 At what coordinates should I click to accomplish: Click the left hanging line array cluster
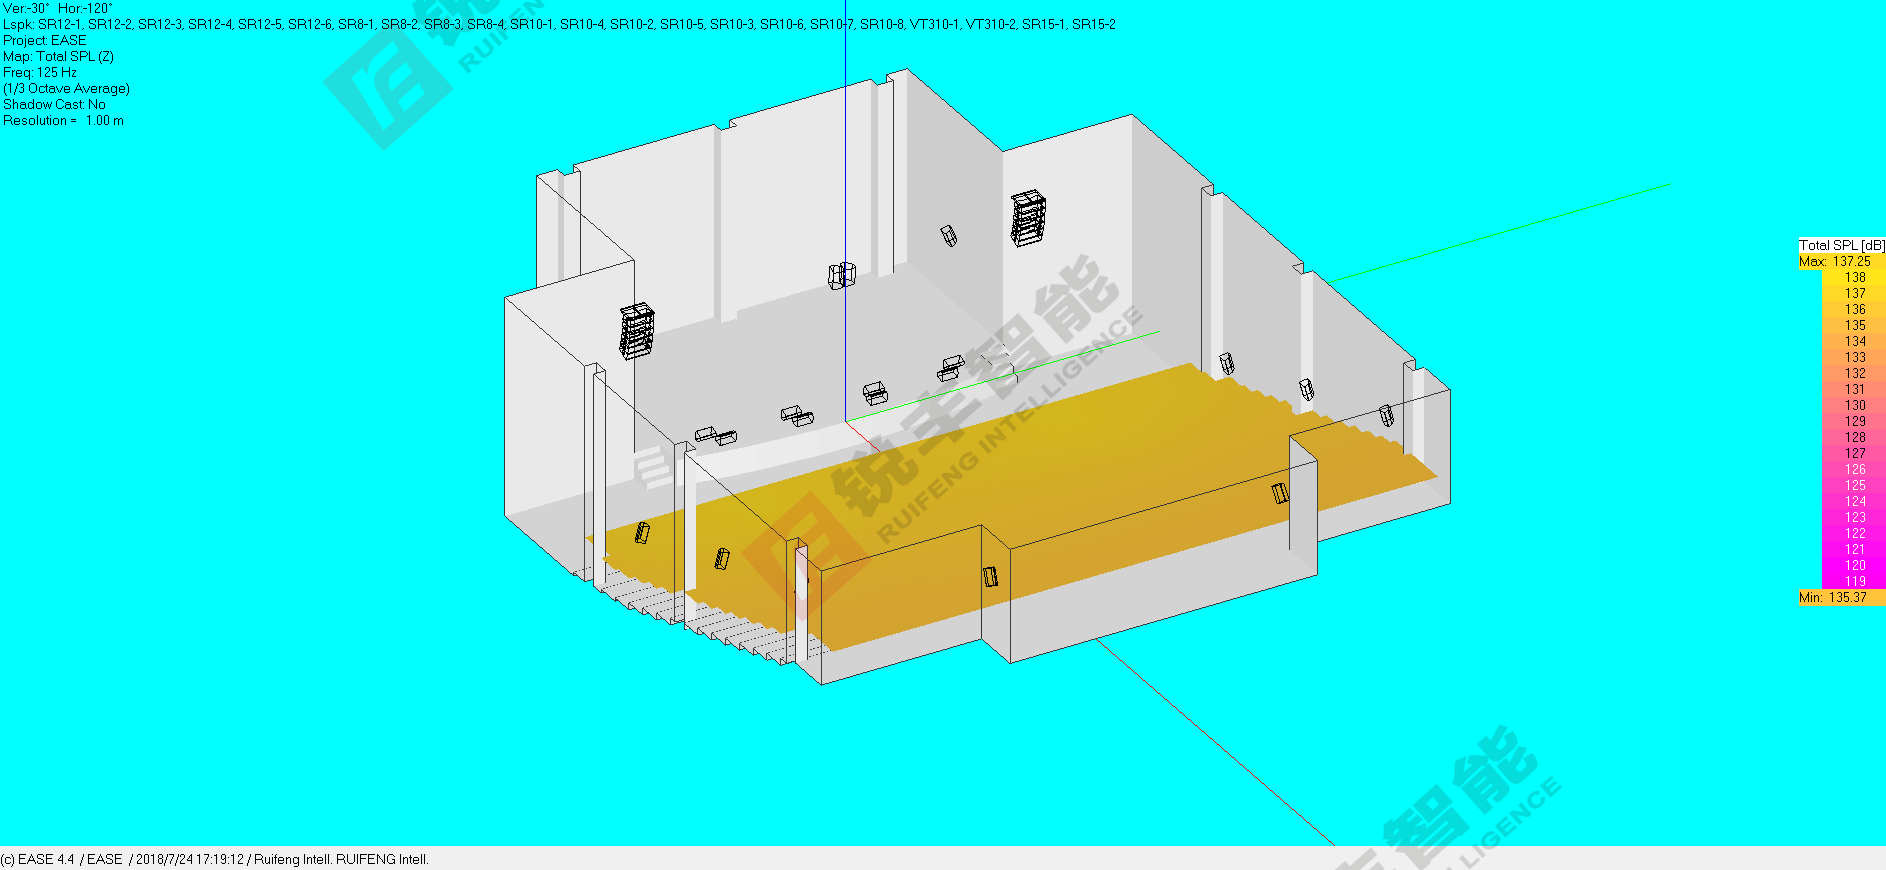(x=636, y=332)
